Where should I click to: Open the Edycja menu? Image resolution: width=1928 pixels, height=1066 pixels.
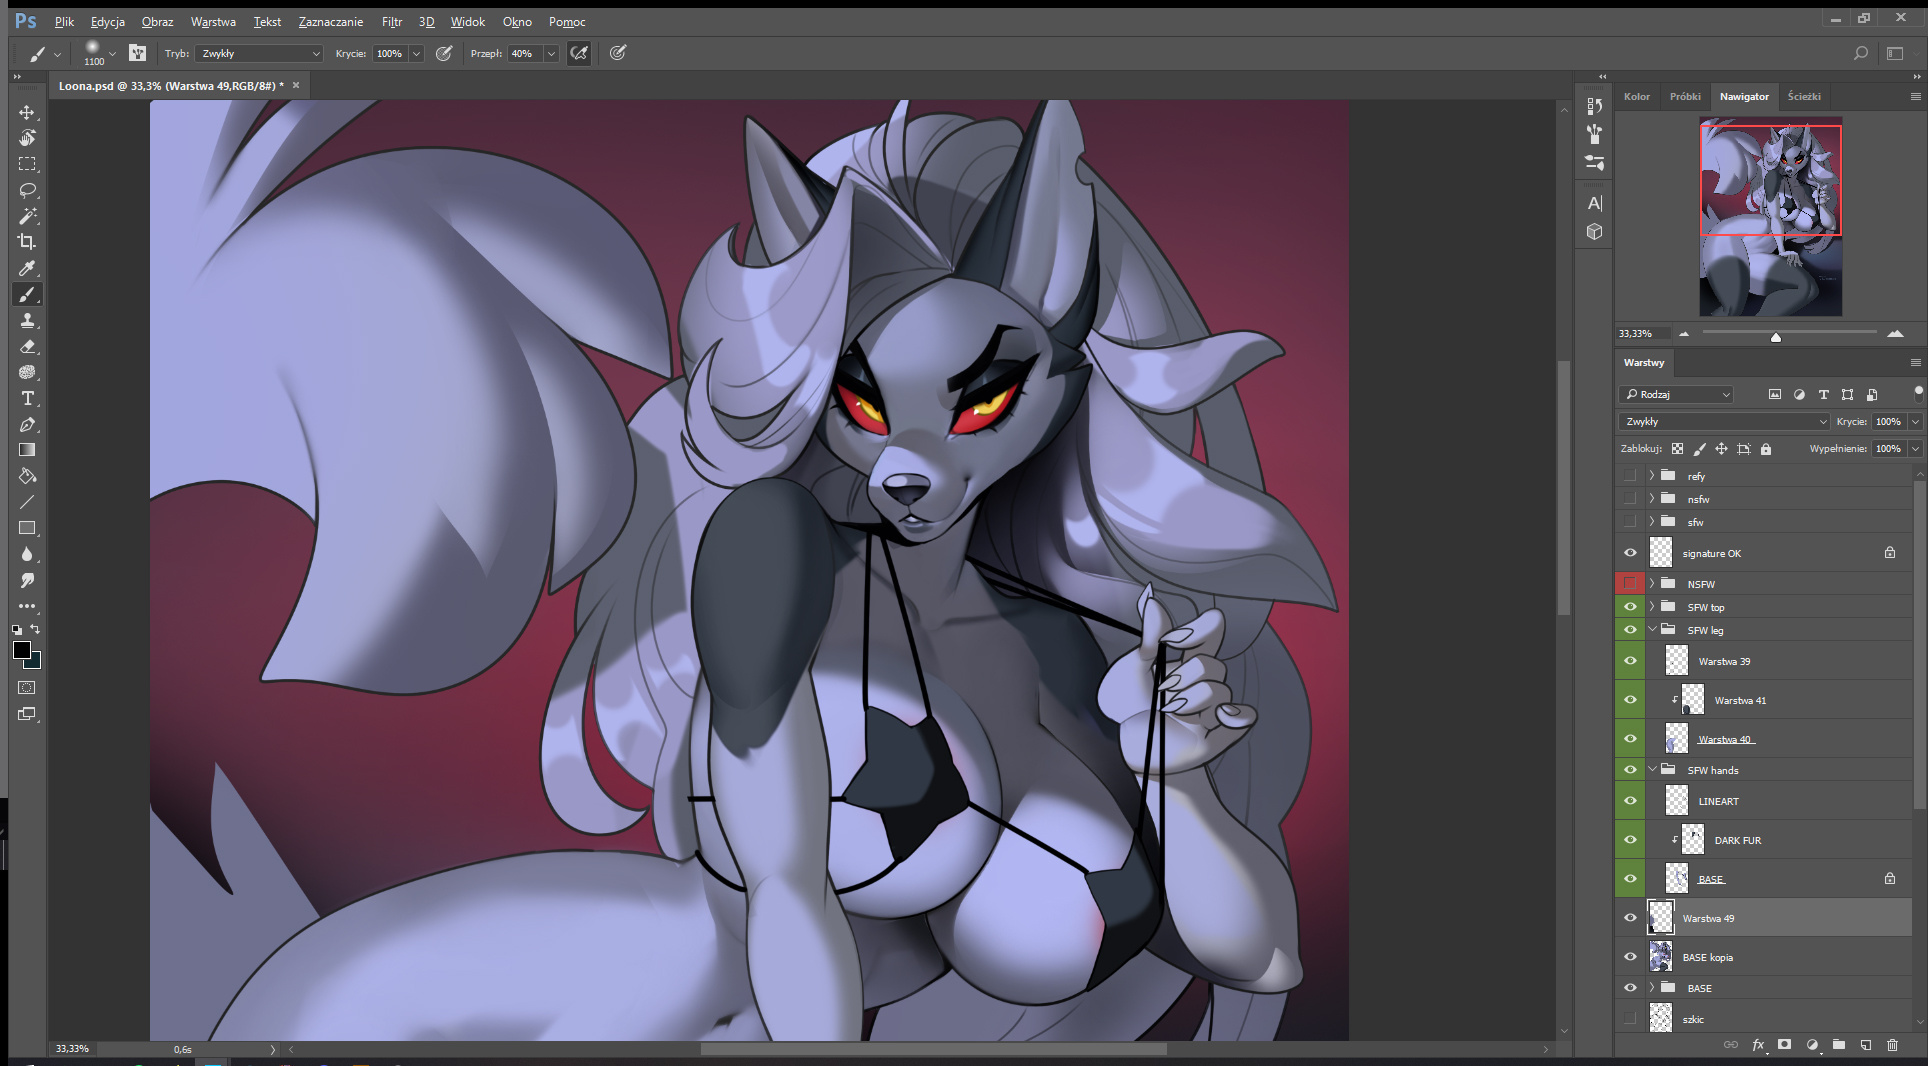(x=107, y=21)
